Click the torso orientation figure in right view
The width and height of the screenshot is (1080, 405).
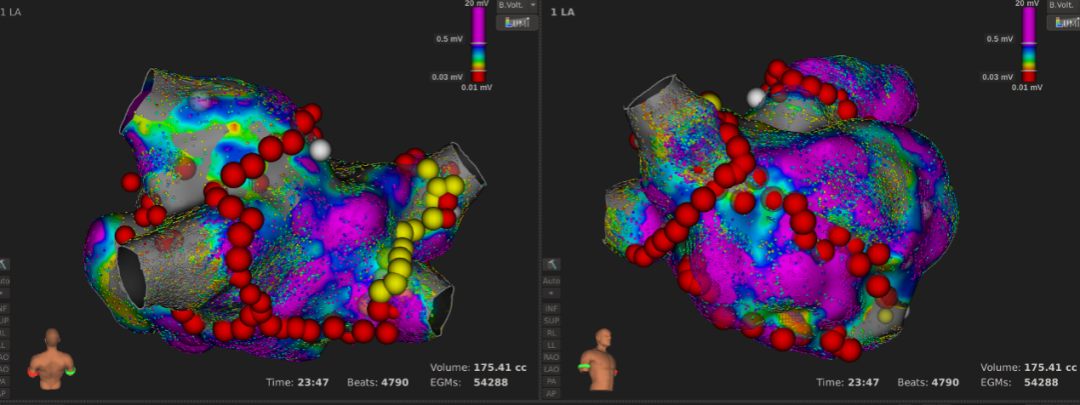point(600,354)
